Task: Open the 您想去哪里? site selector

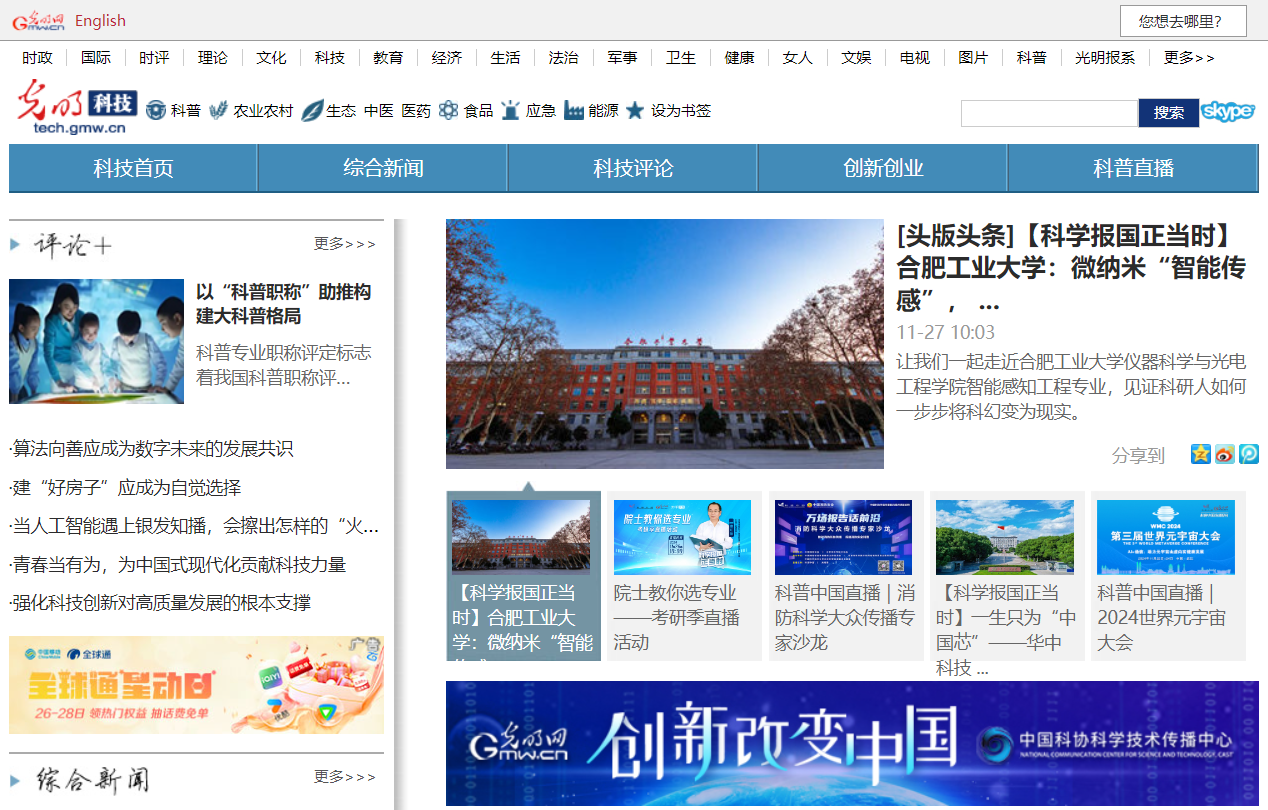Action: 1183,21
